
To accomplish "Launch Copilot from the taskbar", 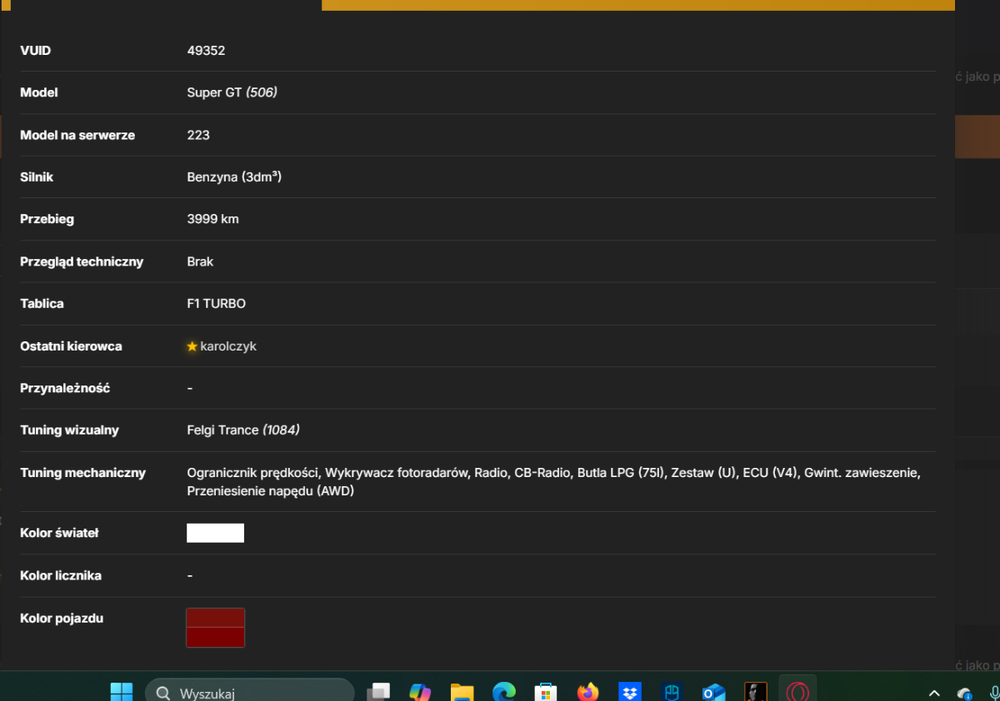I will click(420, 692).
